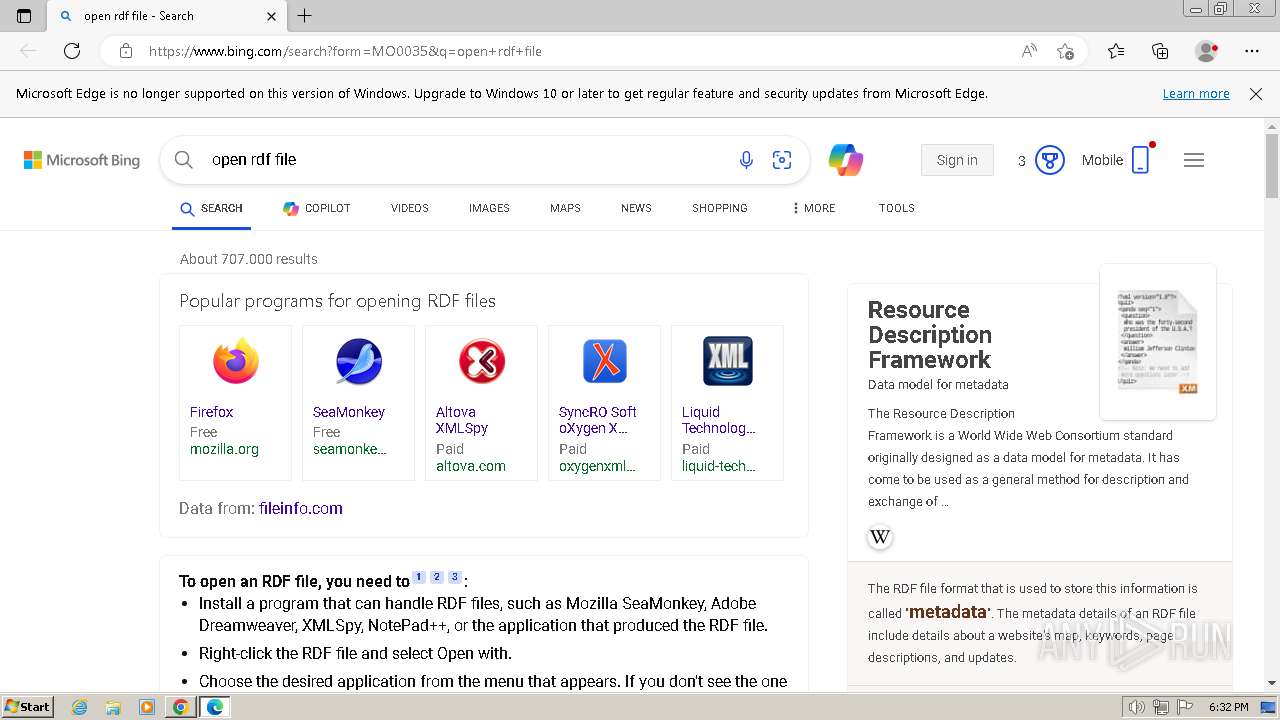Open the Altova XMLSpy link

pyautogui.click(x=462, y=420)
